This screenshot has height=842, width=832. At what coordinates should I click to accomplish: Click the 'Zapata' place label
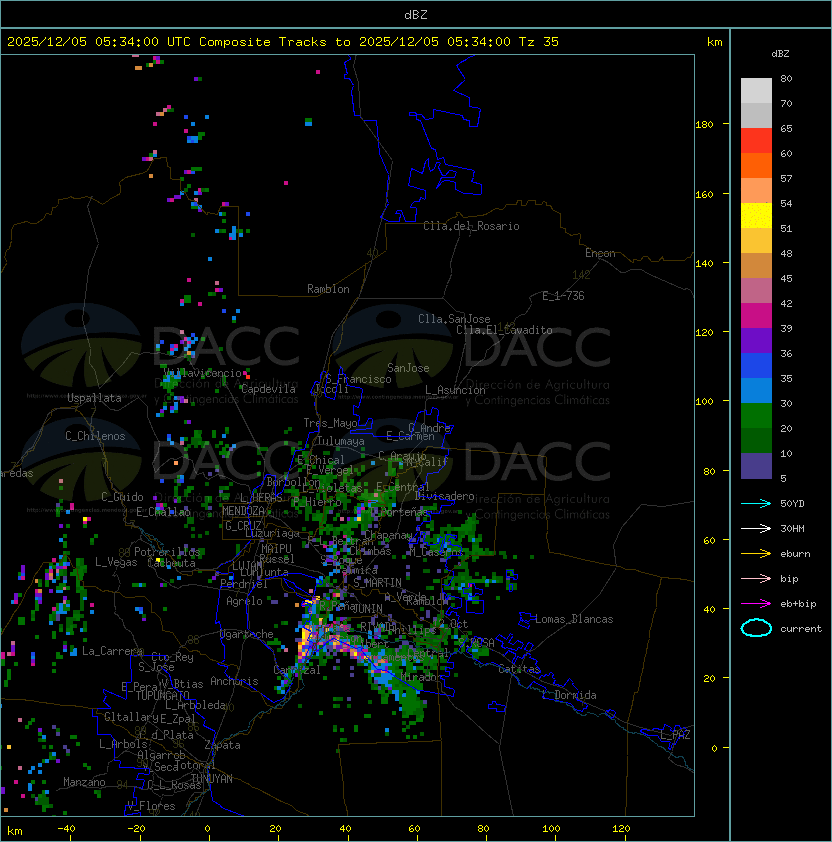pos(222,745)
